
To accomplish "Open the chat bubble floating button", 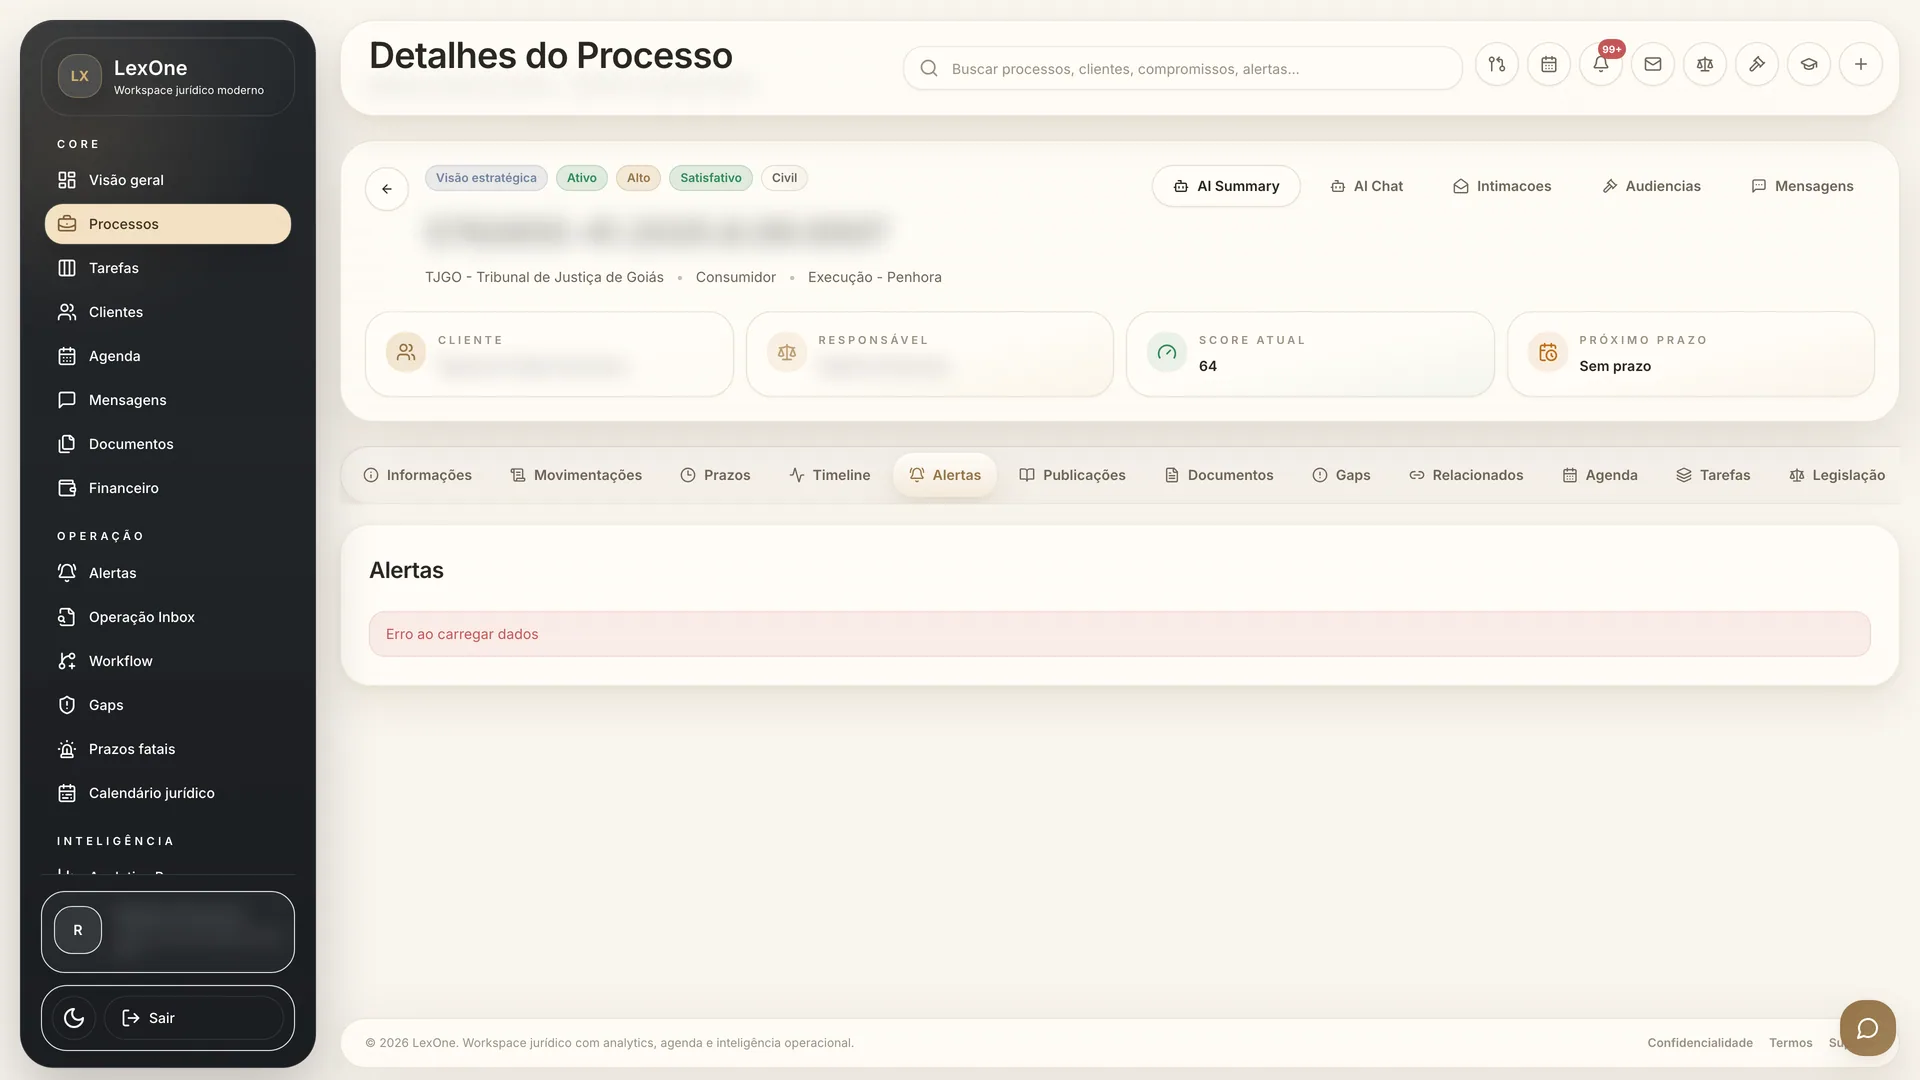I will (1867, 1028).
